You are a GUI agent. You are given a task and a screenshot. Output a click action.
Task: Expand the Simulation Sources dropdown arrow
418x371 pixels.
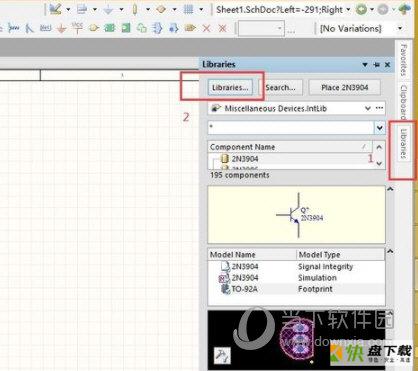[174, 9]
